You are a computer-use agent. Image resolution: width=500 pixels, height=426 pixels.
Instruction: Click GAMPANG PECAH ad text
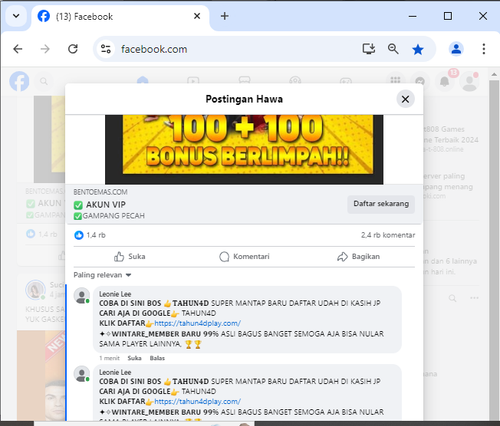pos(113,216)
